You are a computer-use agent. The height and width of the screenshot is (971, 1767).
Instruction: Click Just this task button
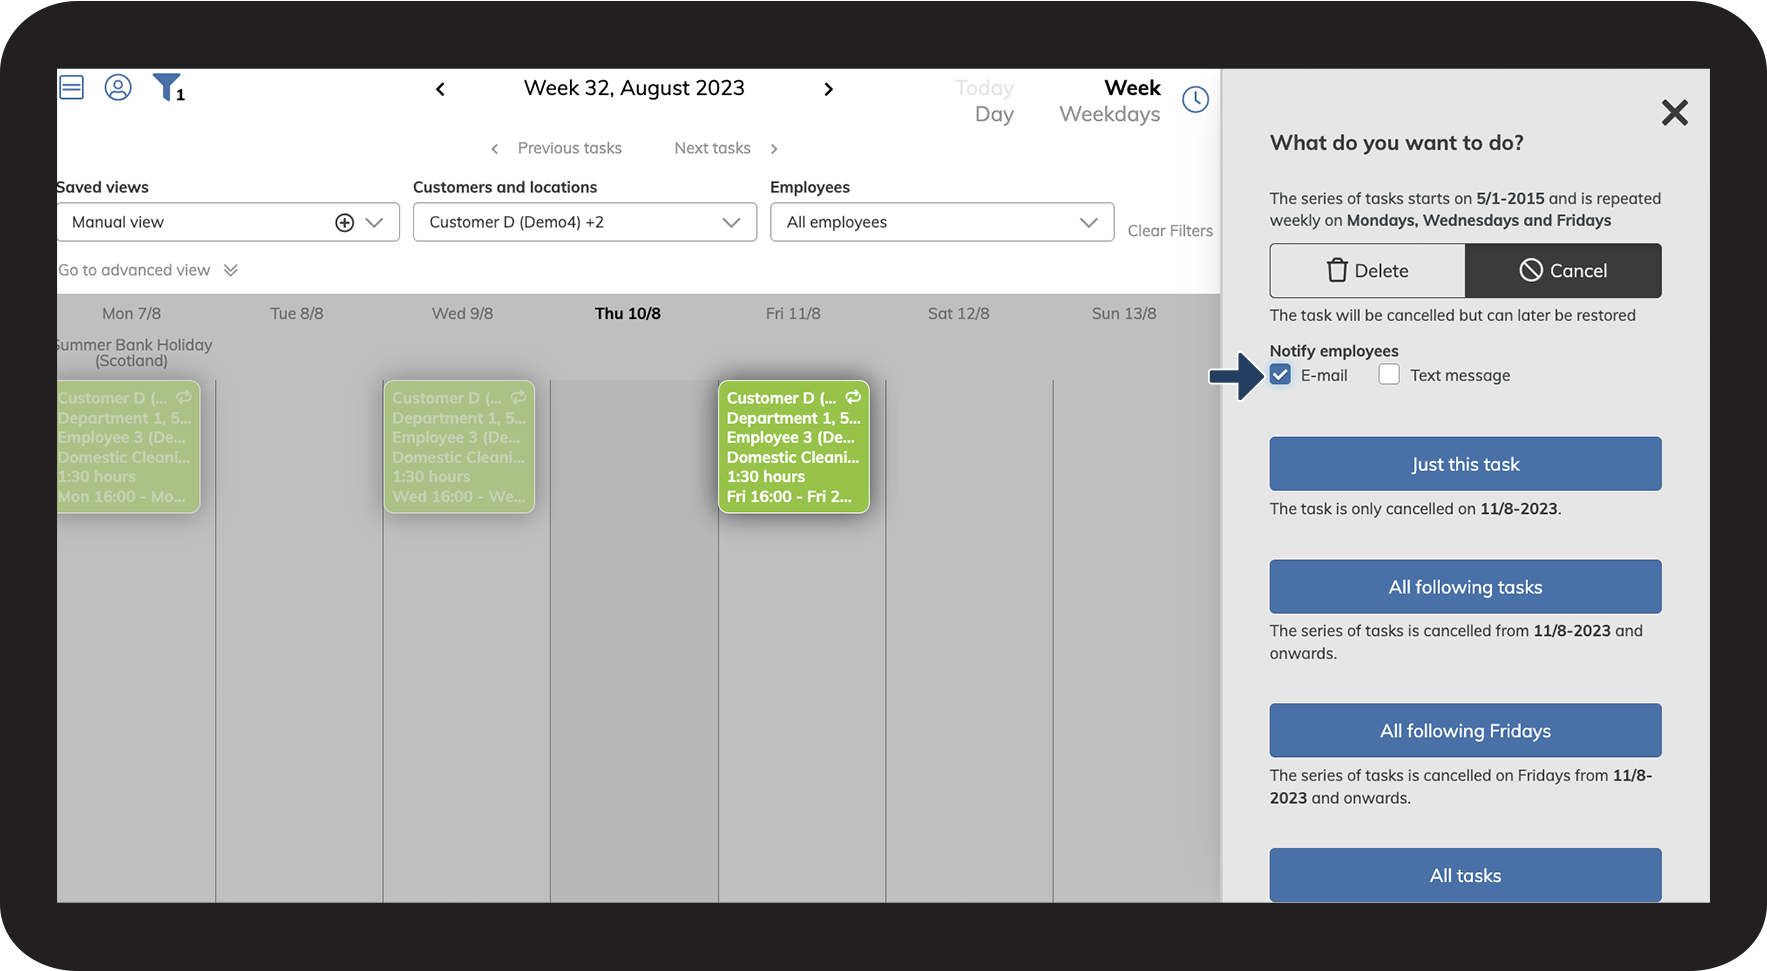(x=1465, y=464)
